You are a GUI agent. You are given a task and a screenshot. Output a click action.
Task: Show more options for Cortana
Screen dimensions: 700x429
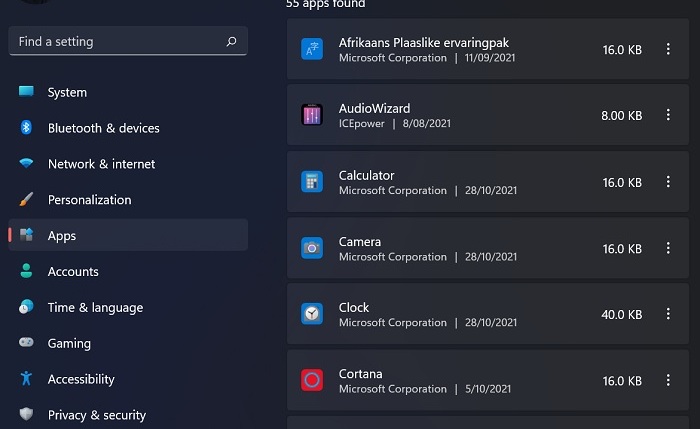[x=668, y=380]
